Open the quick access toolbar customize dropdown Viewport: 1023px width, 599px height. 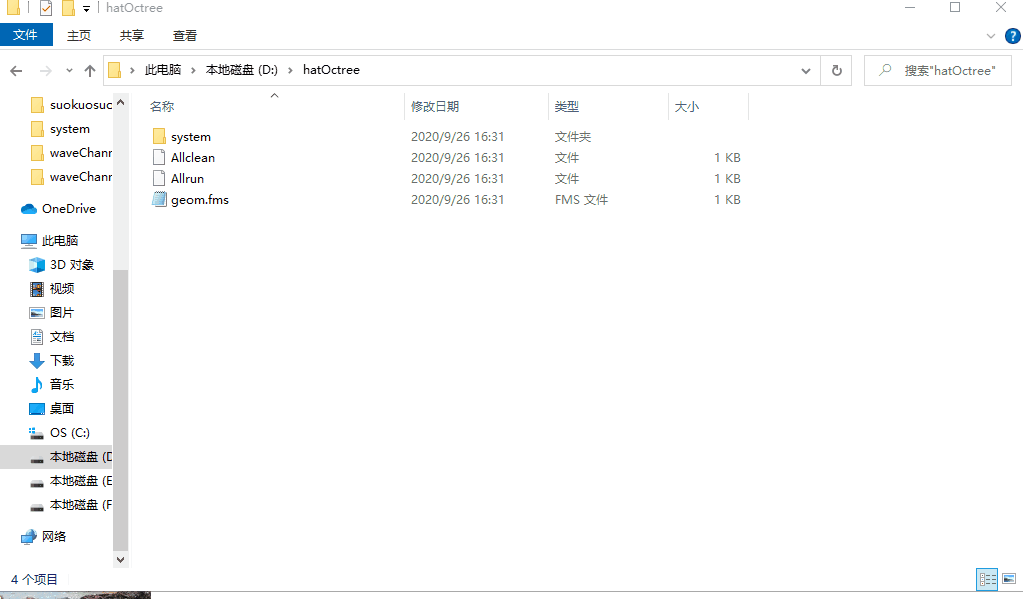point(85,7)
